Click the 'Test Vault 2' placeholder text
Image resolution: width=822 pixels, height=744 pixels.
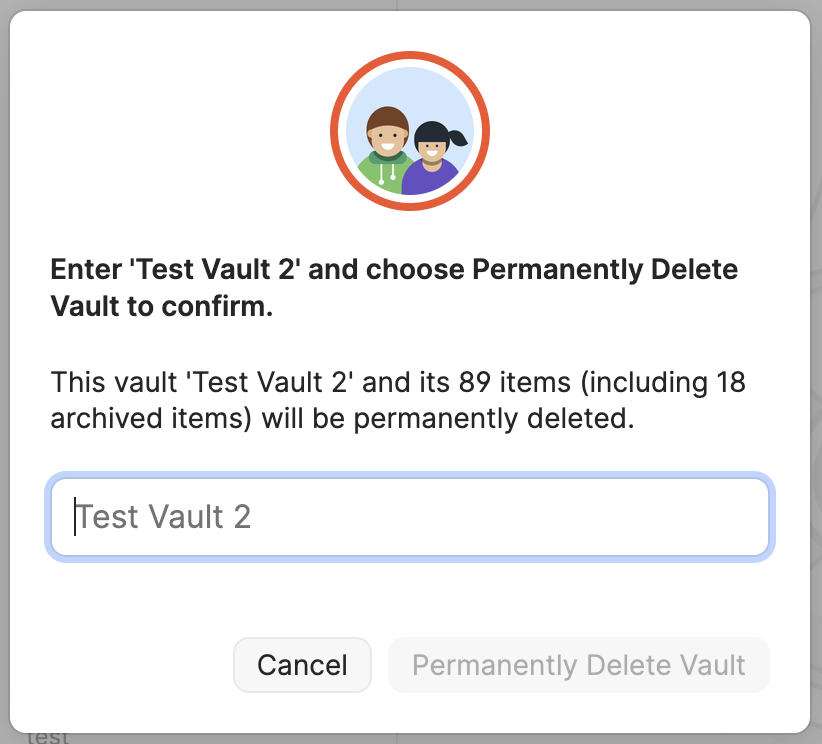[x=163, y=517]
